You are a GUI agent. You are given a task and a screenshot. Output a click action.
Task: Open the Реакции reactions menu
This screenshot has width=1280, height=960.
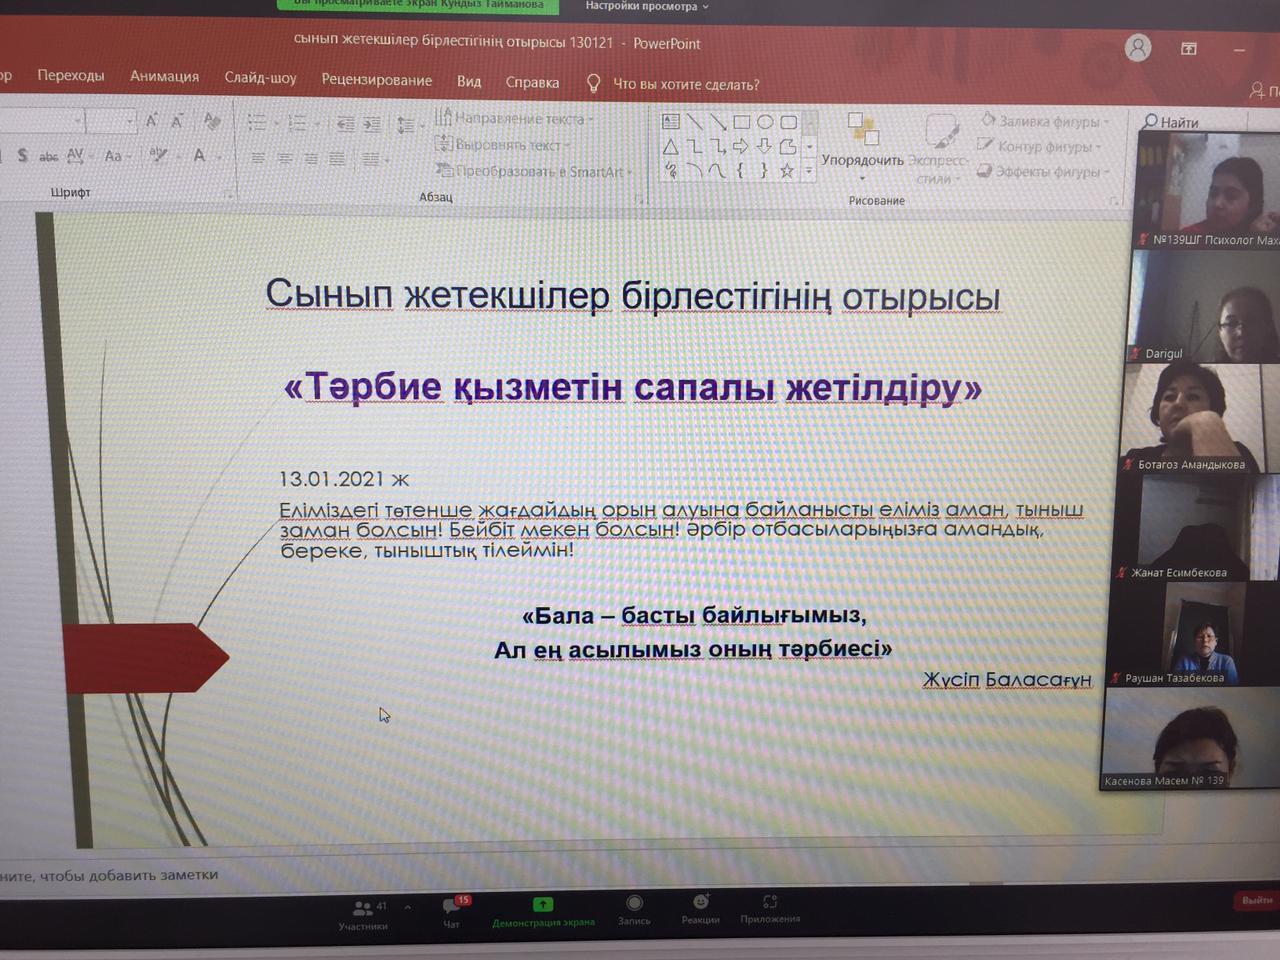(x=700, y=906)
